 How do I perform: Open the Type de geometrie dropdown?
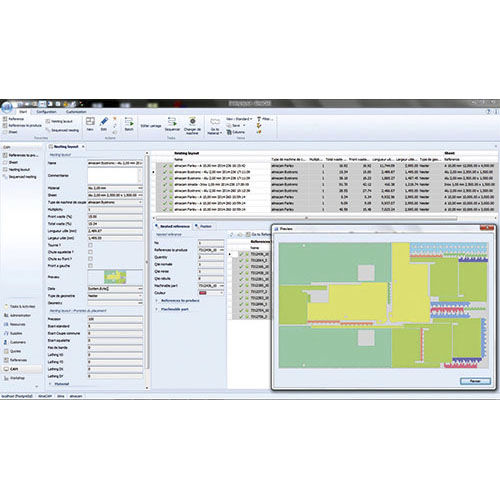(140, 296)
